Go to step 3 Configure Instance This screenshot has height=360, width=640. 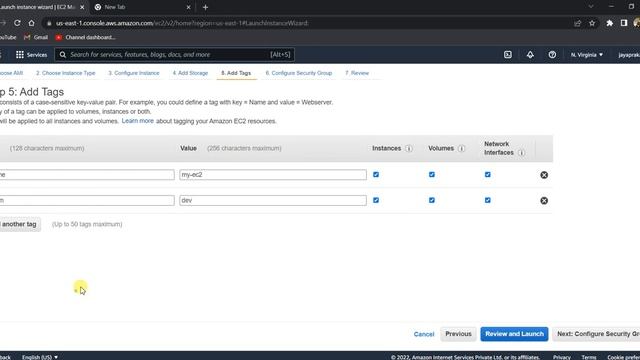coord(134,73)
